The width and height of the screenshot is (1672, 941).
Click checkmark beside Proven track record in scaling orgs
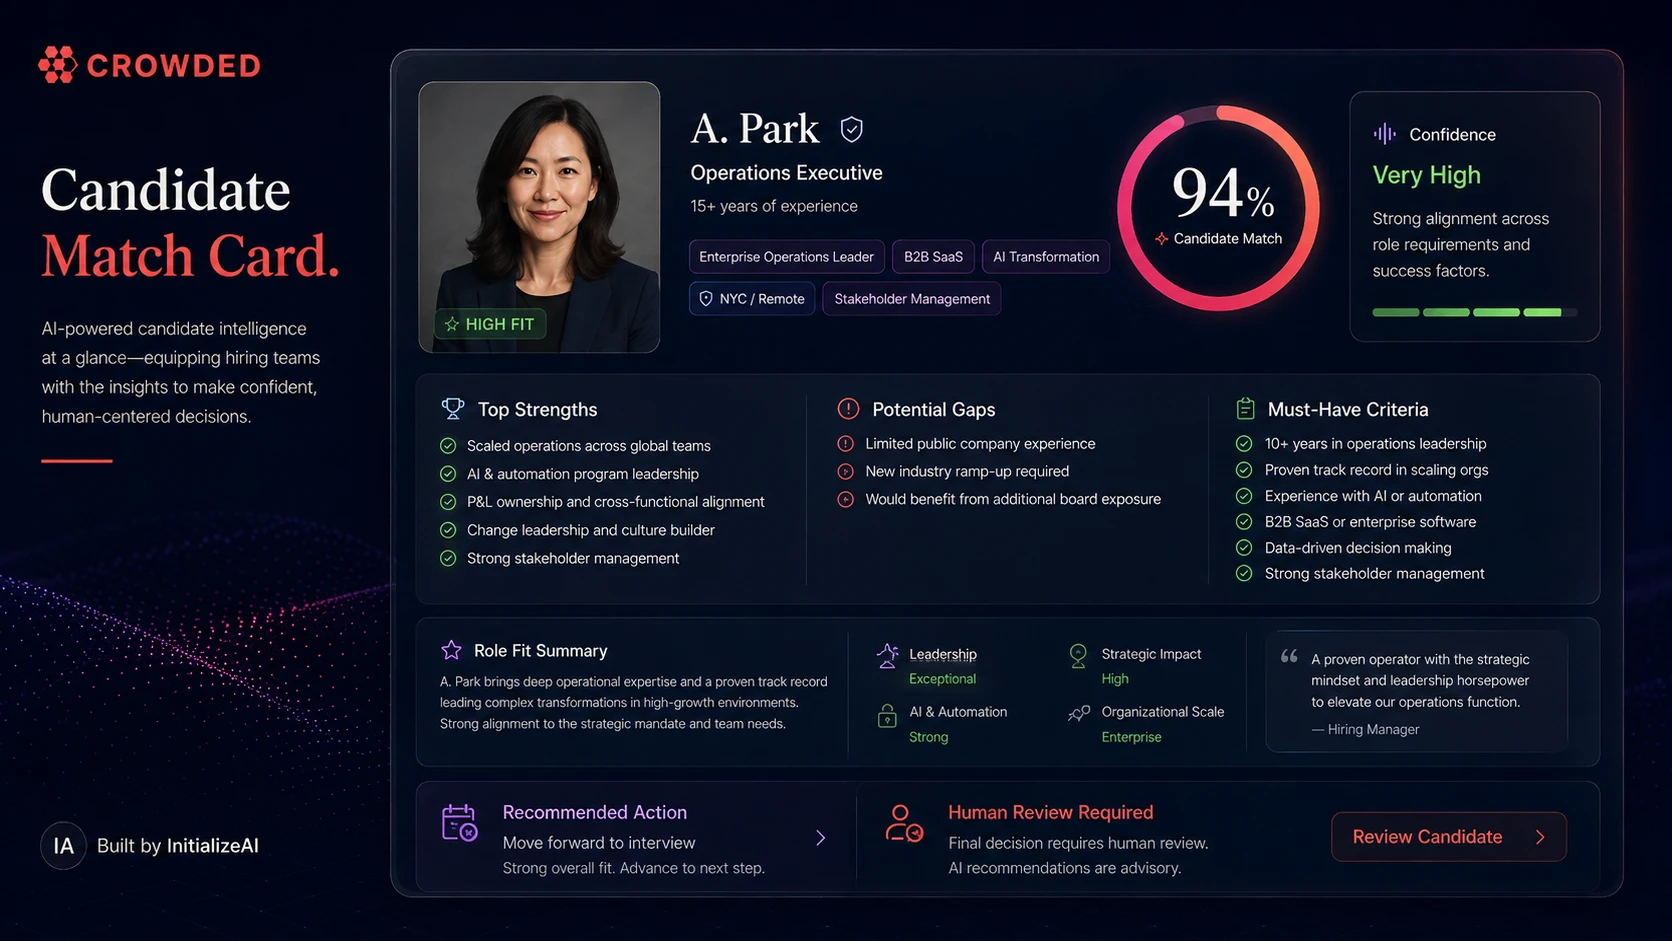coord(1244,470)
